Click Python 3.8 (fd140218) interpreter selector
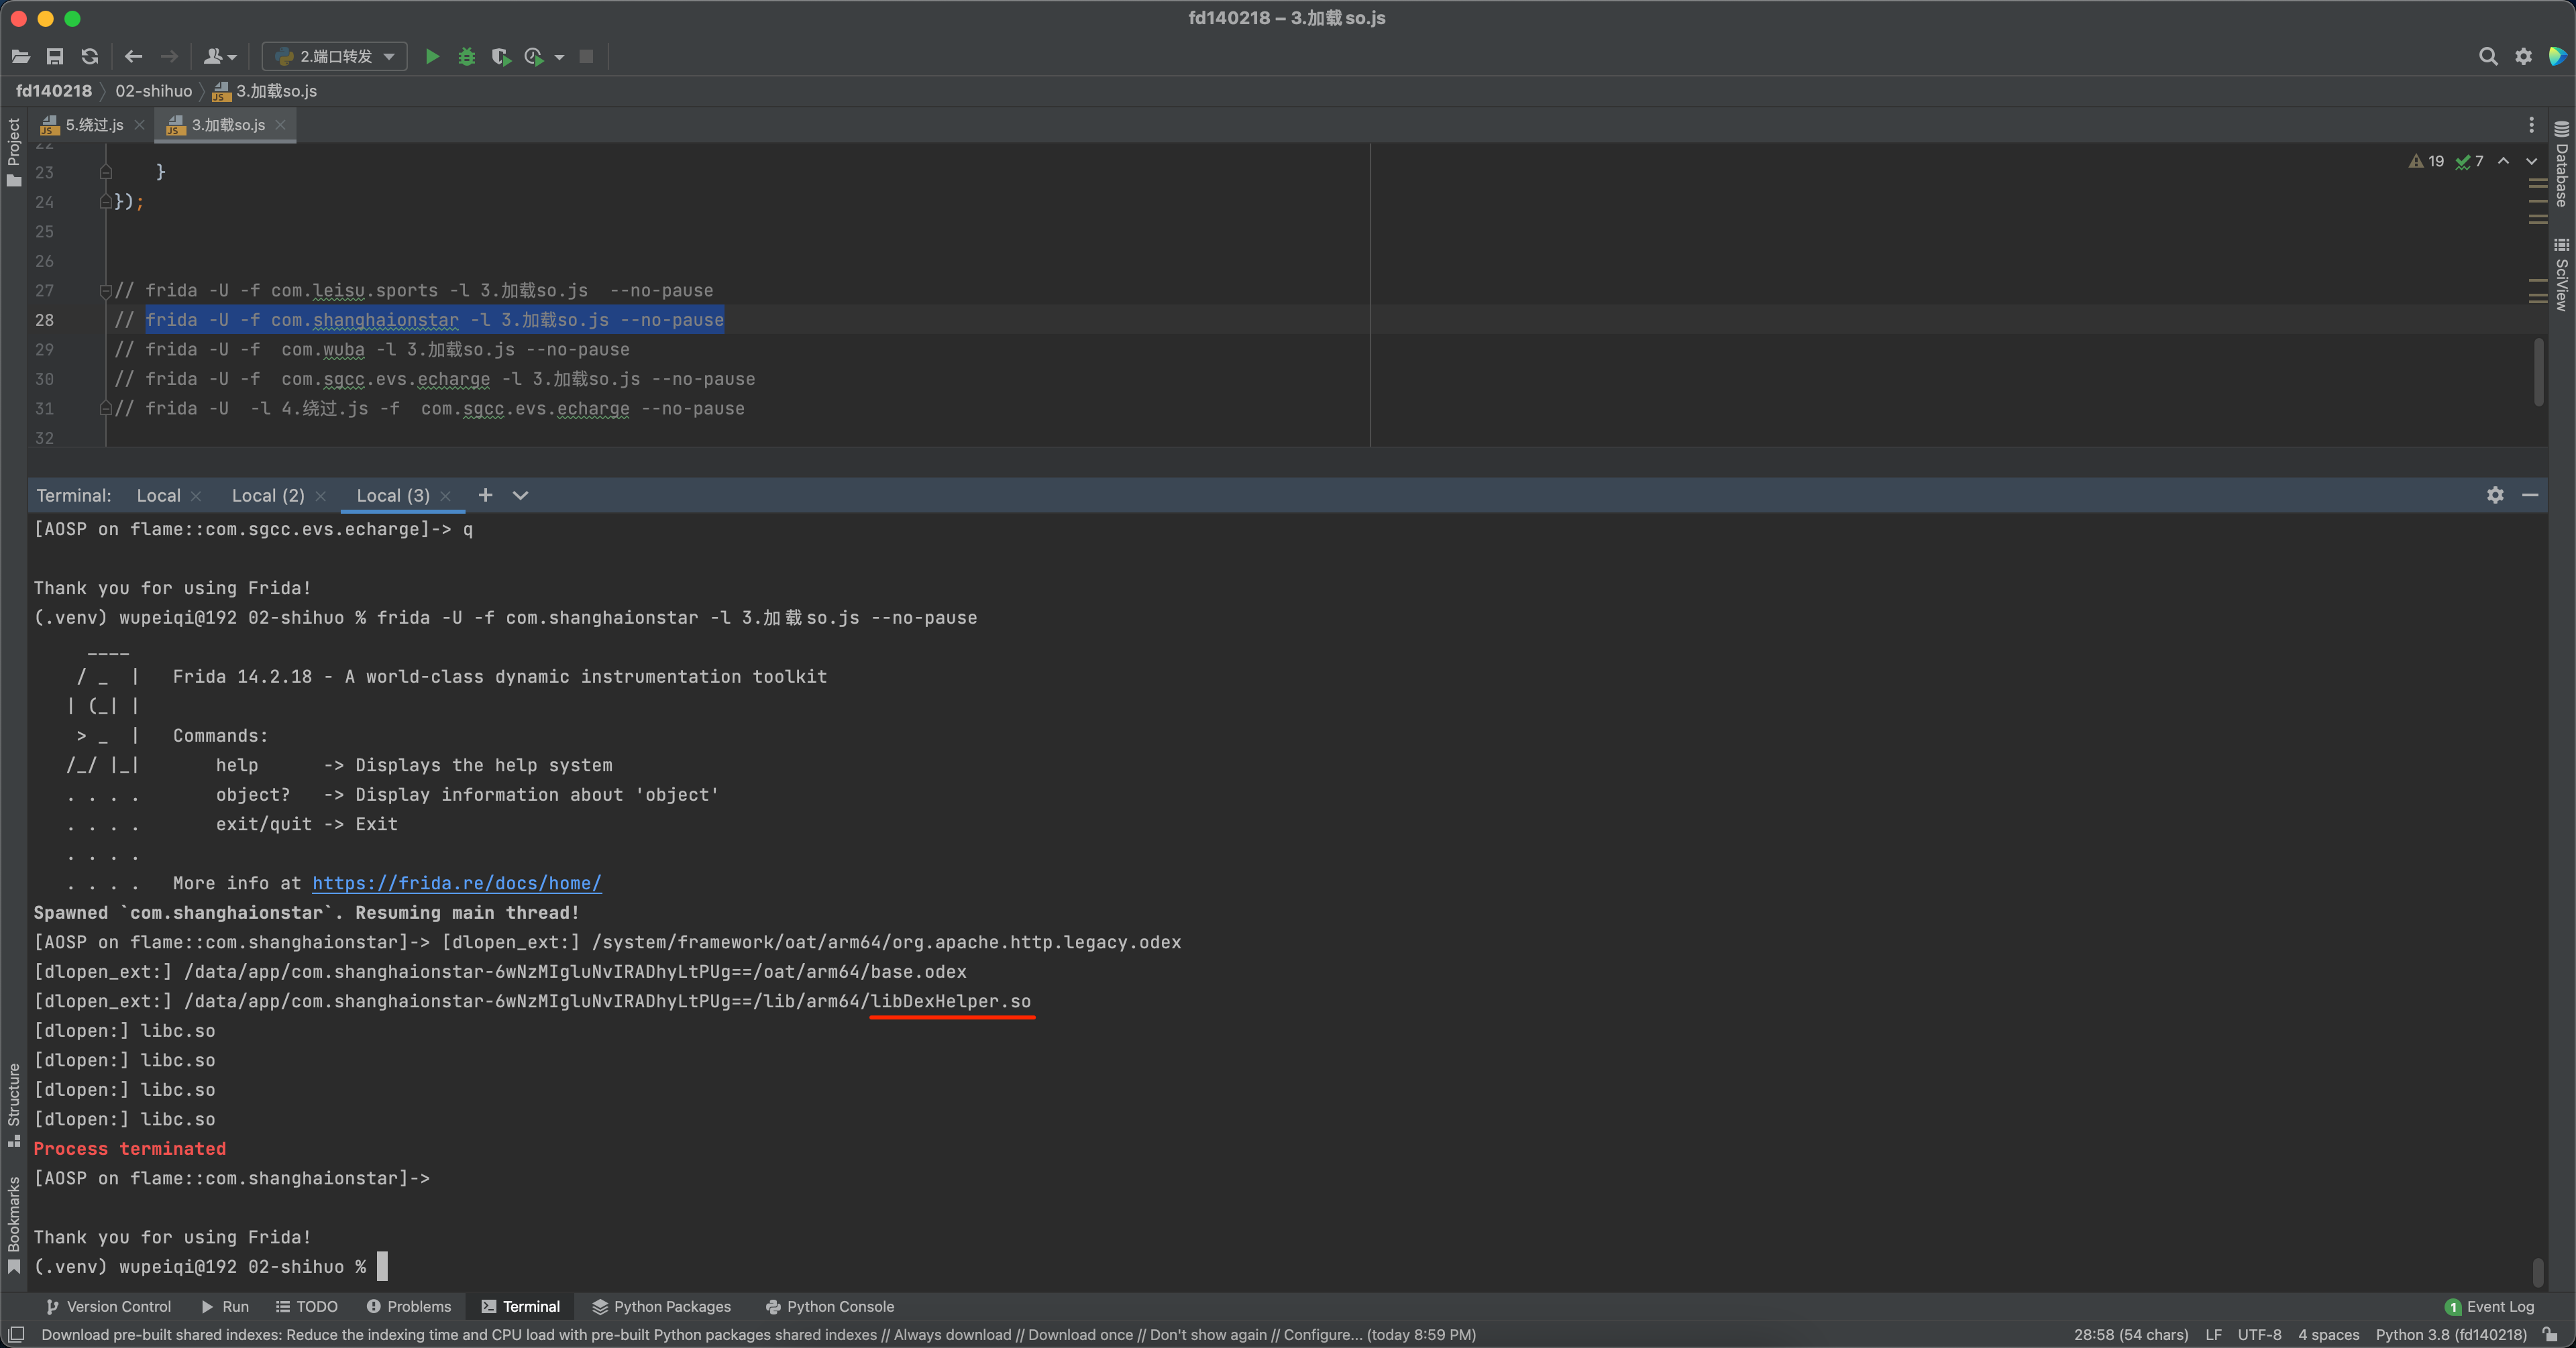The width and height of the screenshot is (2576, 1348). (x=2451, y=1334)
